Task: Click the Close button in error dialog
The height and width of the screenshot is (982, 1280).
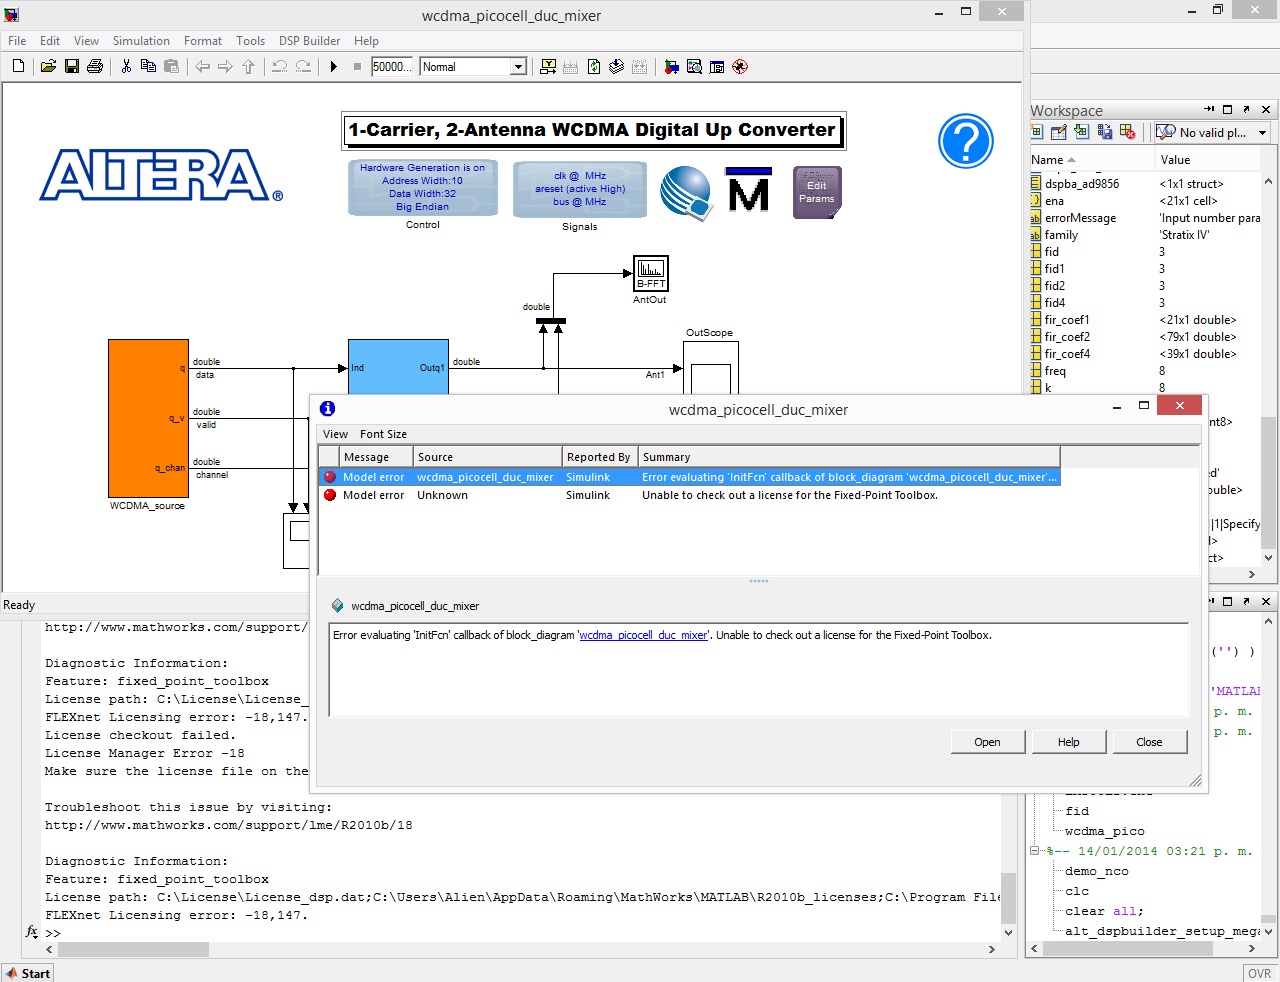Action: (1149, 742)
